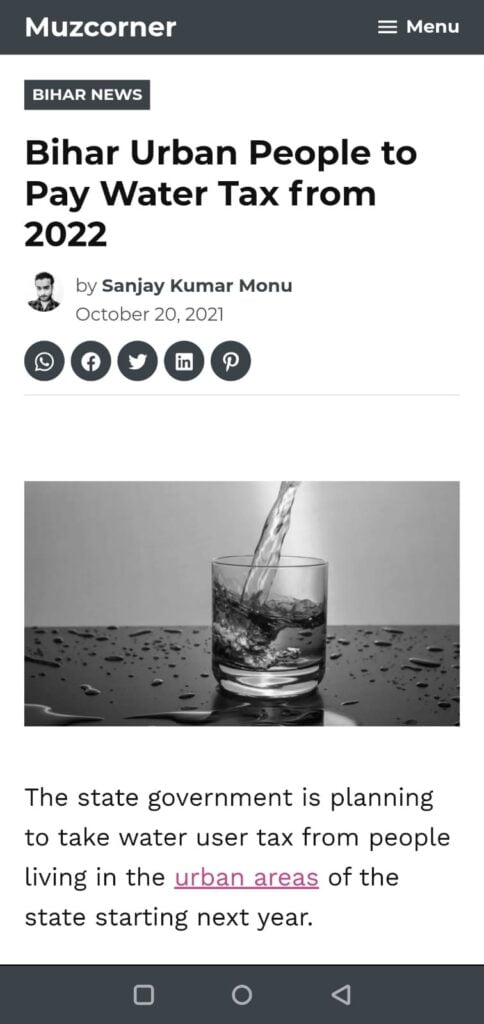
Task: Open the hamburger Menu
Action: [419, 27]
